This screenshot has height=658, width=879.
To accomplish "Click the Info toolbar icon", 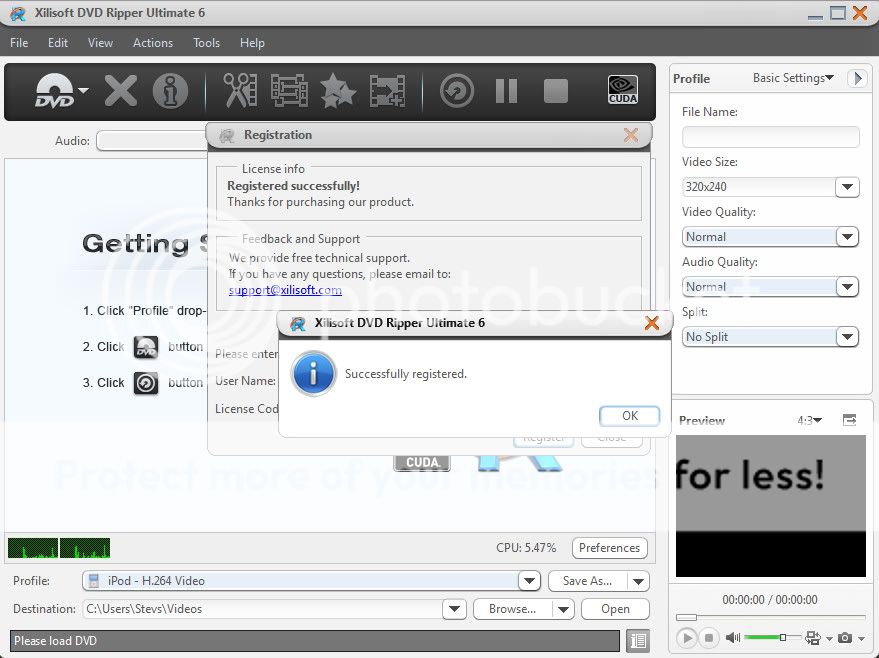I will (x=170, y=91).
